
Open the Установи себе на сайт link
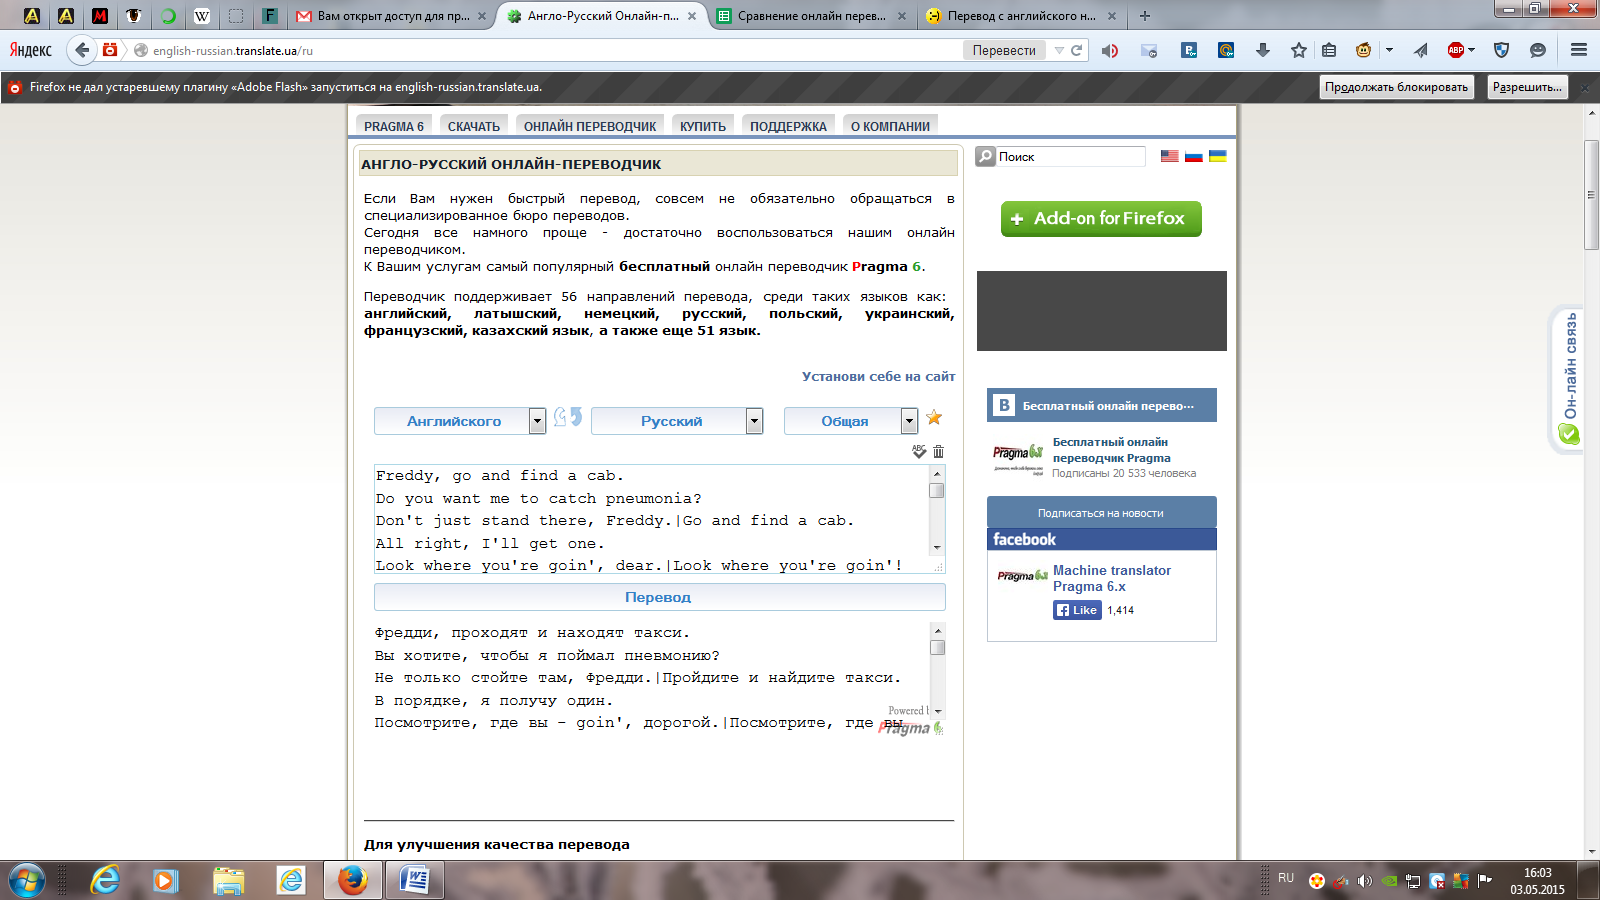pos(878,376)
